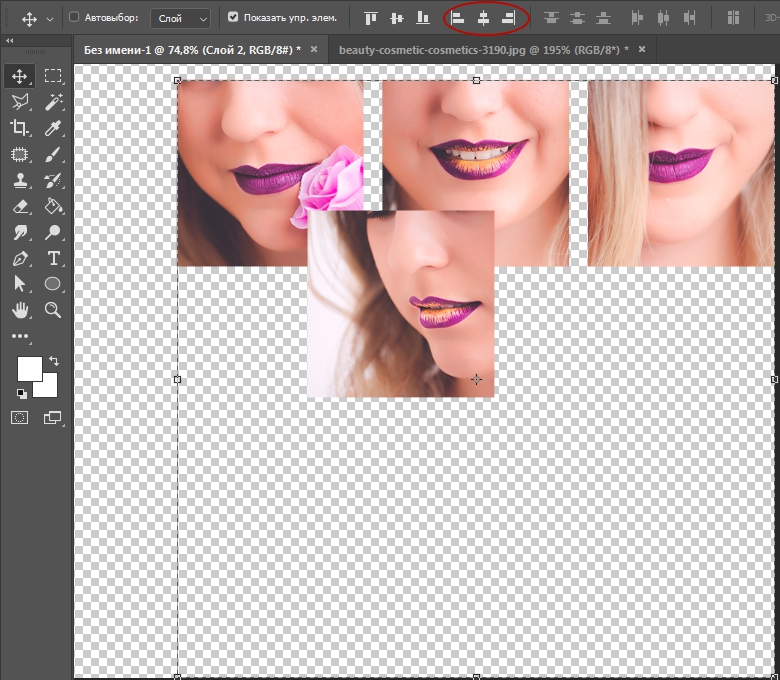Viewport: 780px width, 680px height.
Task: Select the Eraser tool
Action: [x=19, y=206]
